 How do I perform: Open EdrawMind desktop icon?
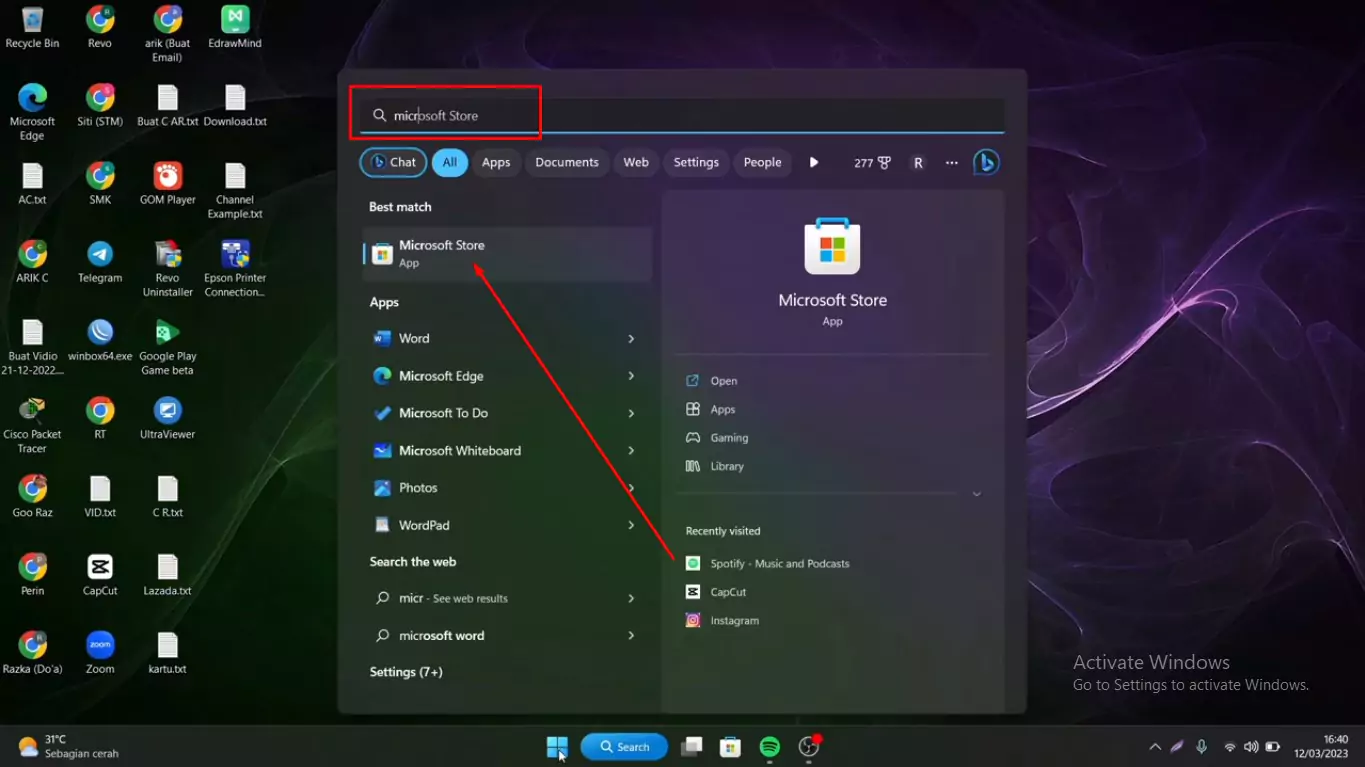pos(235,27)
